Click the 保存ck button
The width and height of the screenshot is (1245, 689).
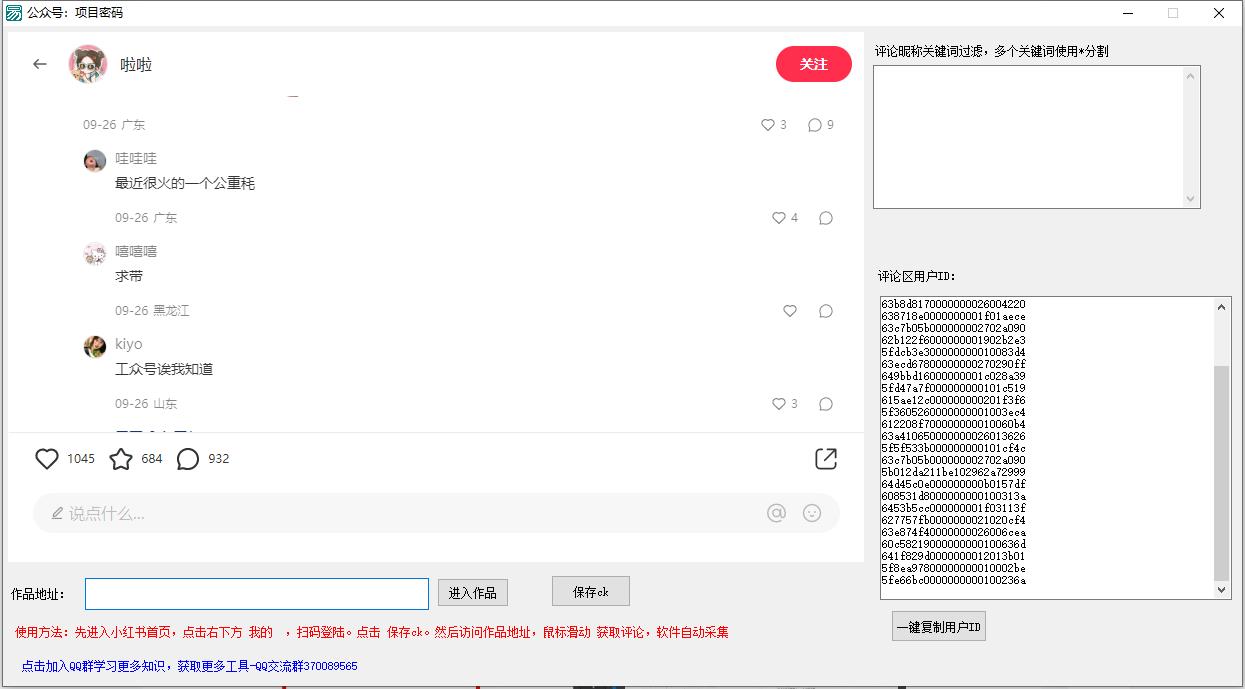pyautogui.click(x=590, y=591)
